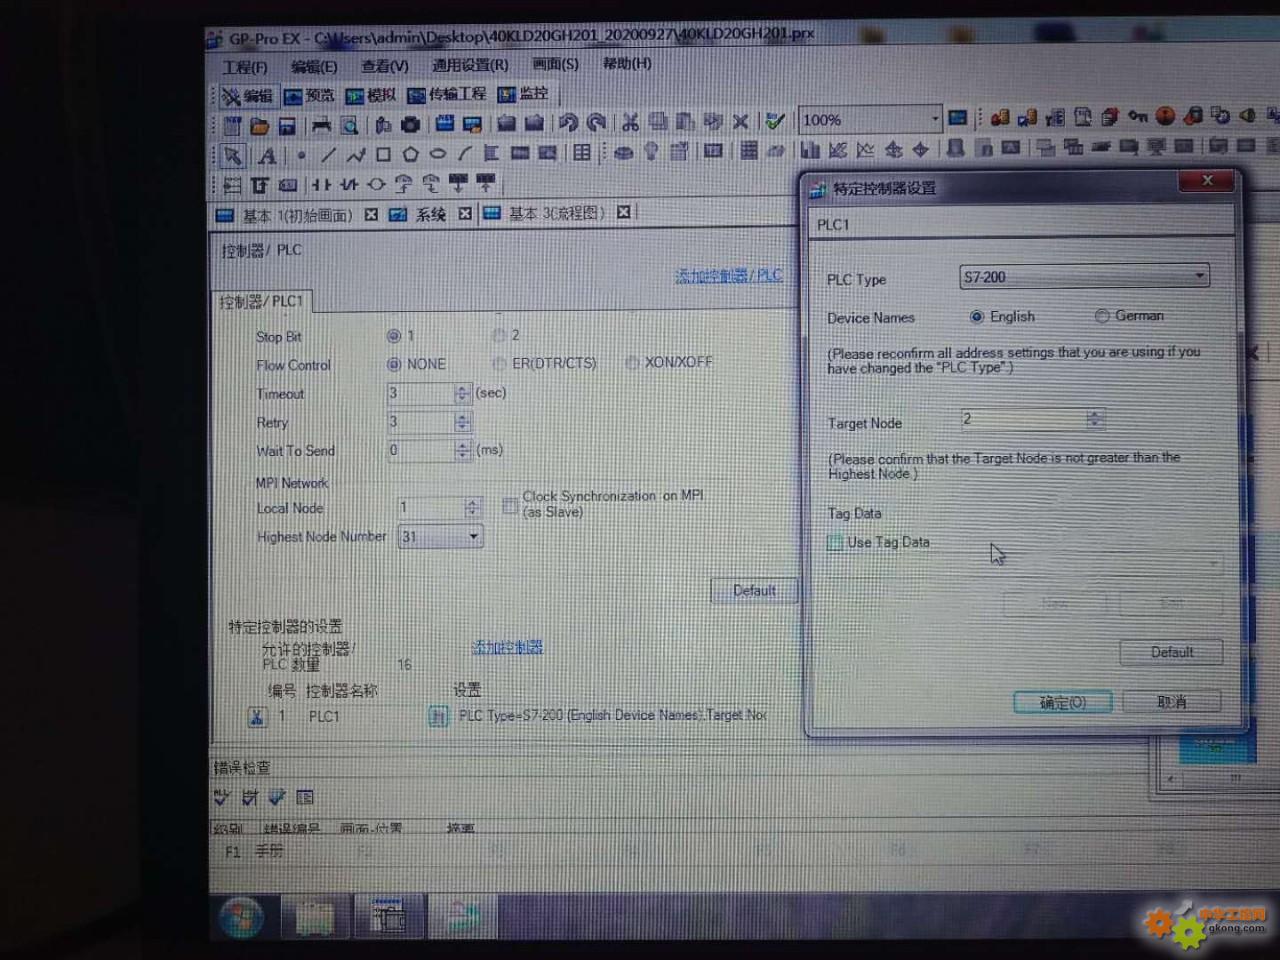Close the 基本 1(初始画面) tab
The image size is (1280, 960).
(371, 215)
